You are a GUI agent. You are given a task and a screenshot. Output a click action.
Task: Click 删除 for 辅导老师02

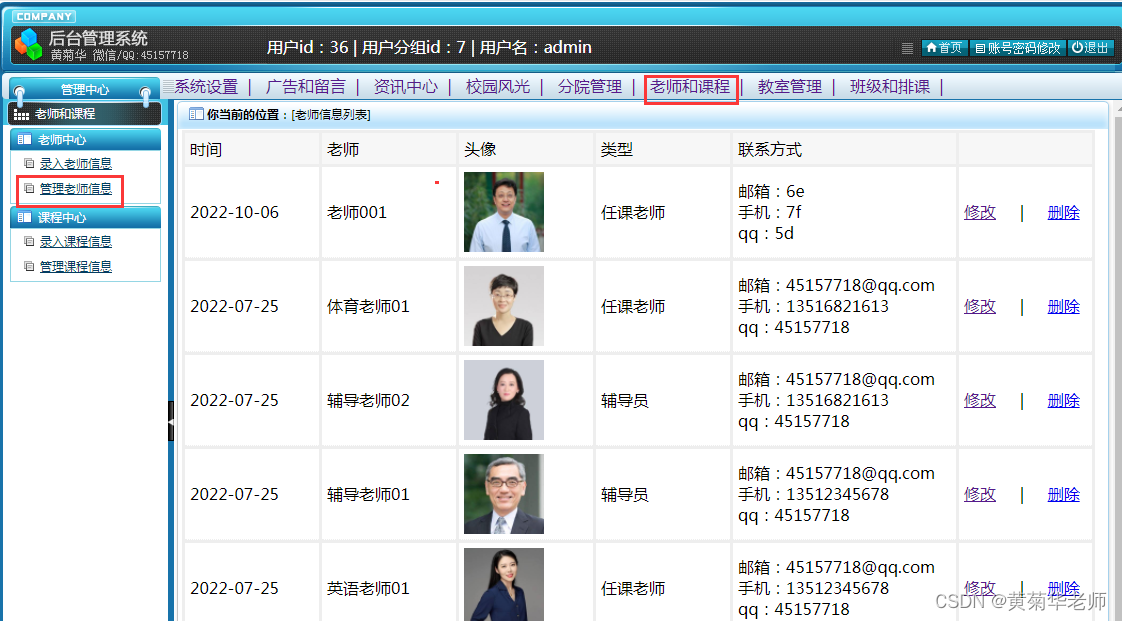tap(1063, 401)
